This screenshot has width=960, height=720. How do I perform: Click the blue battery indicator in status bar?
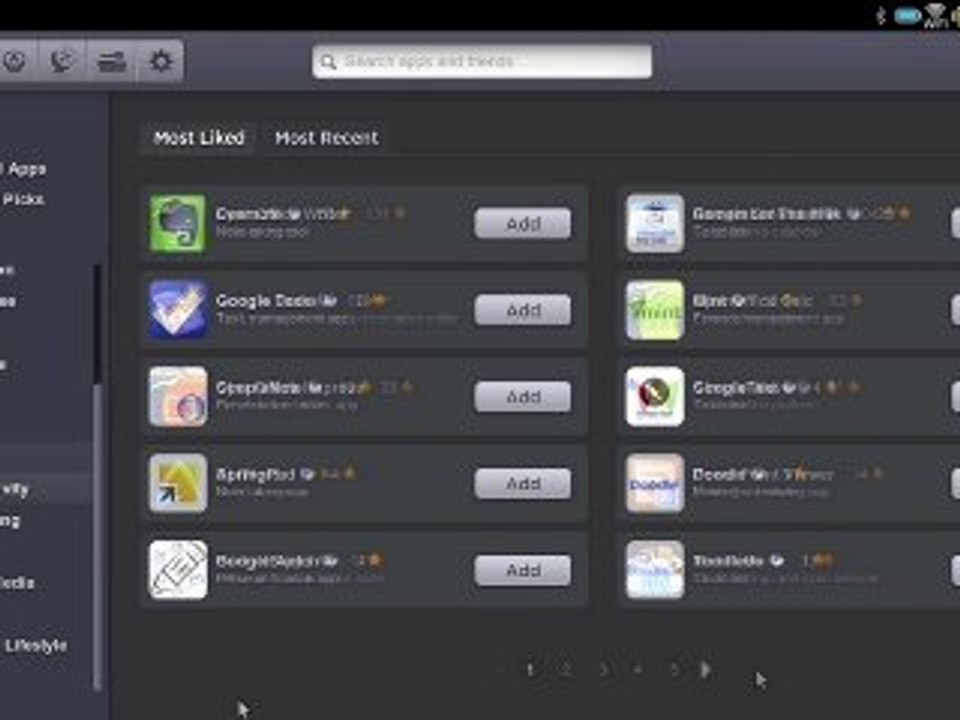point(907,15)
